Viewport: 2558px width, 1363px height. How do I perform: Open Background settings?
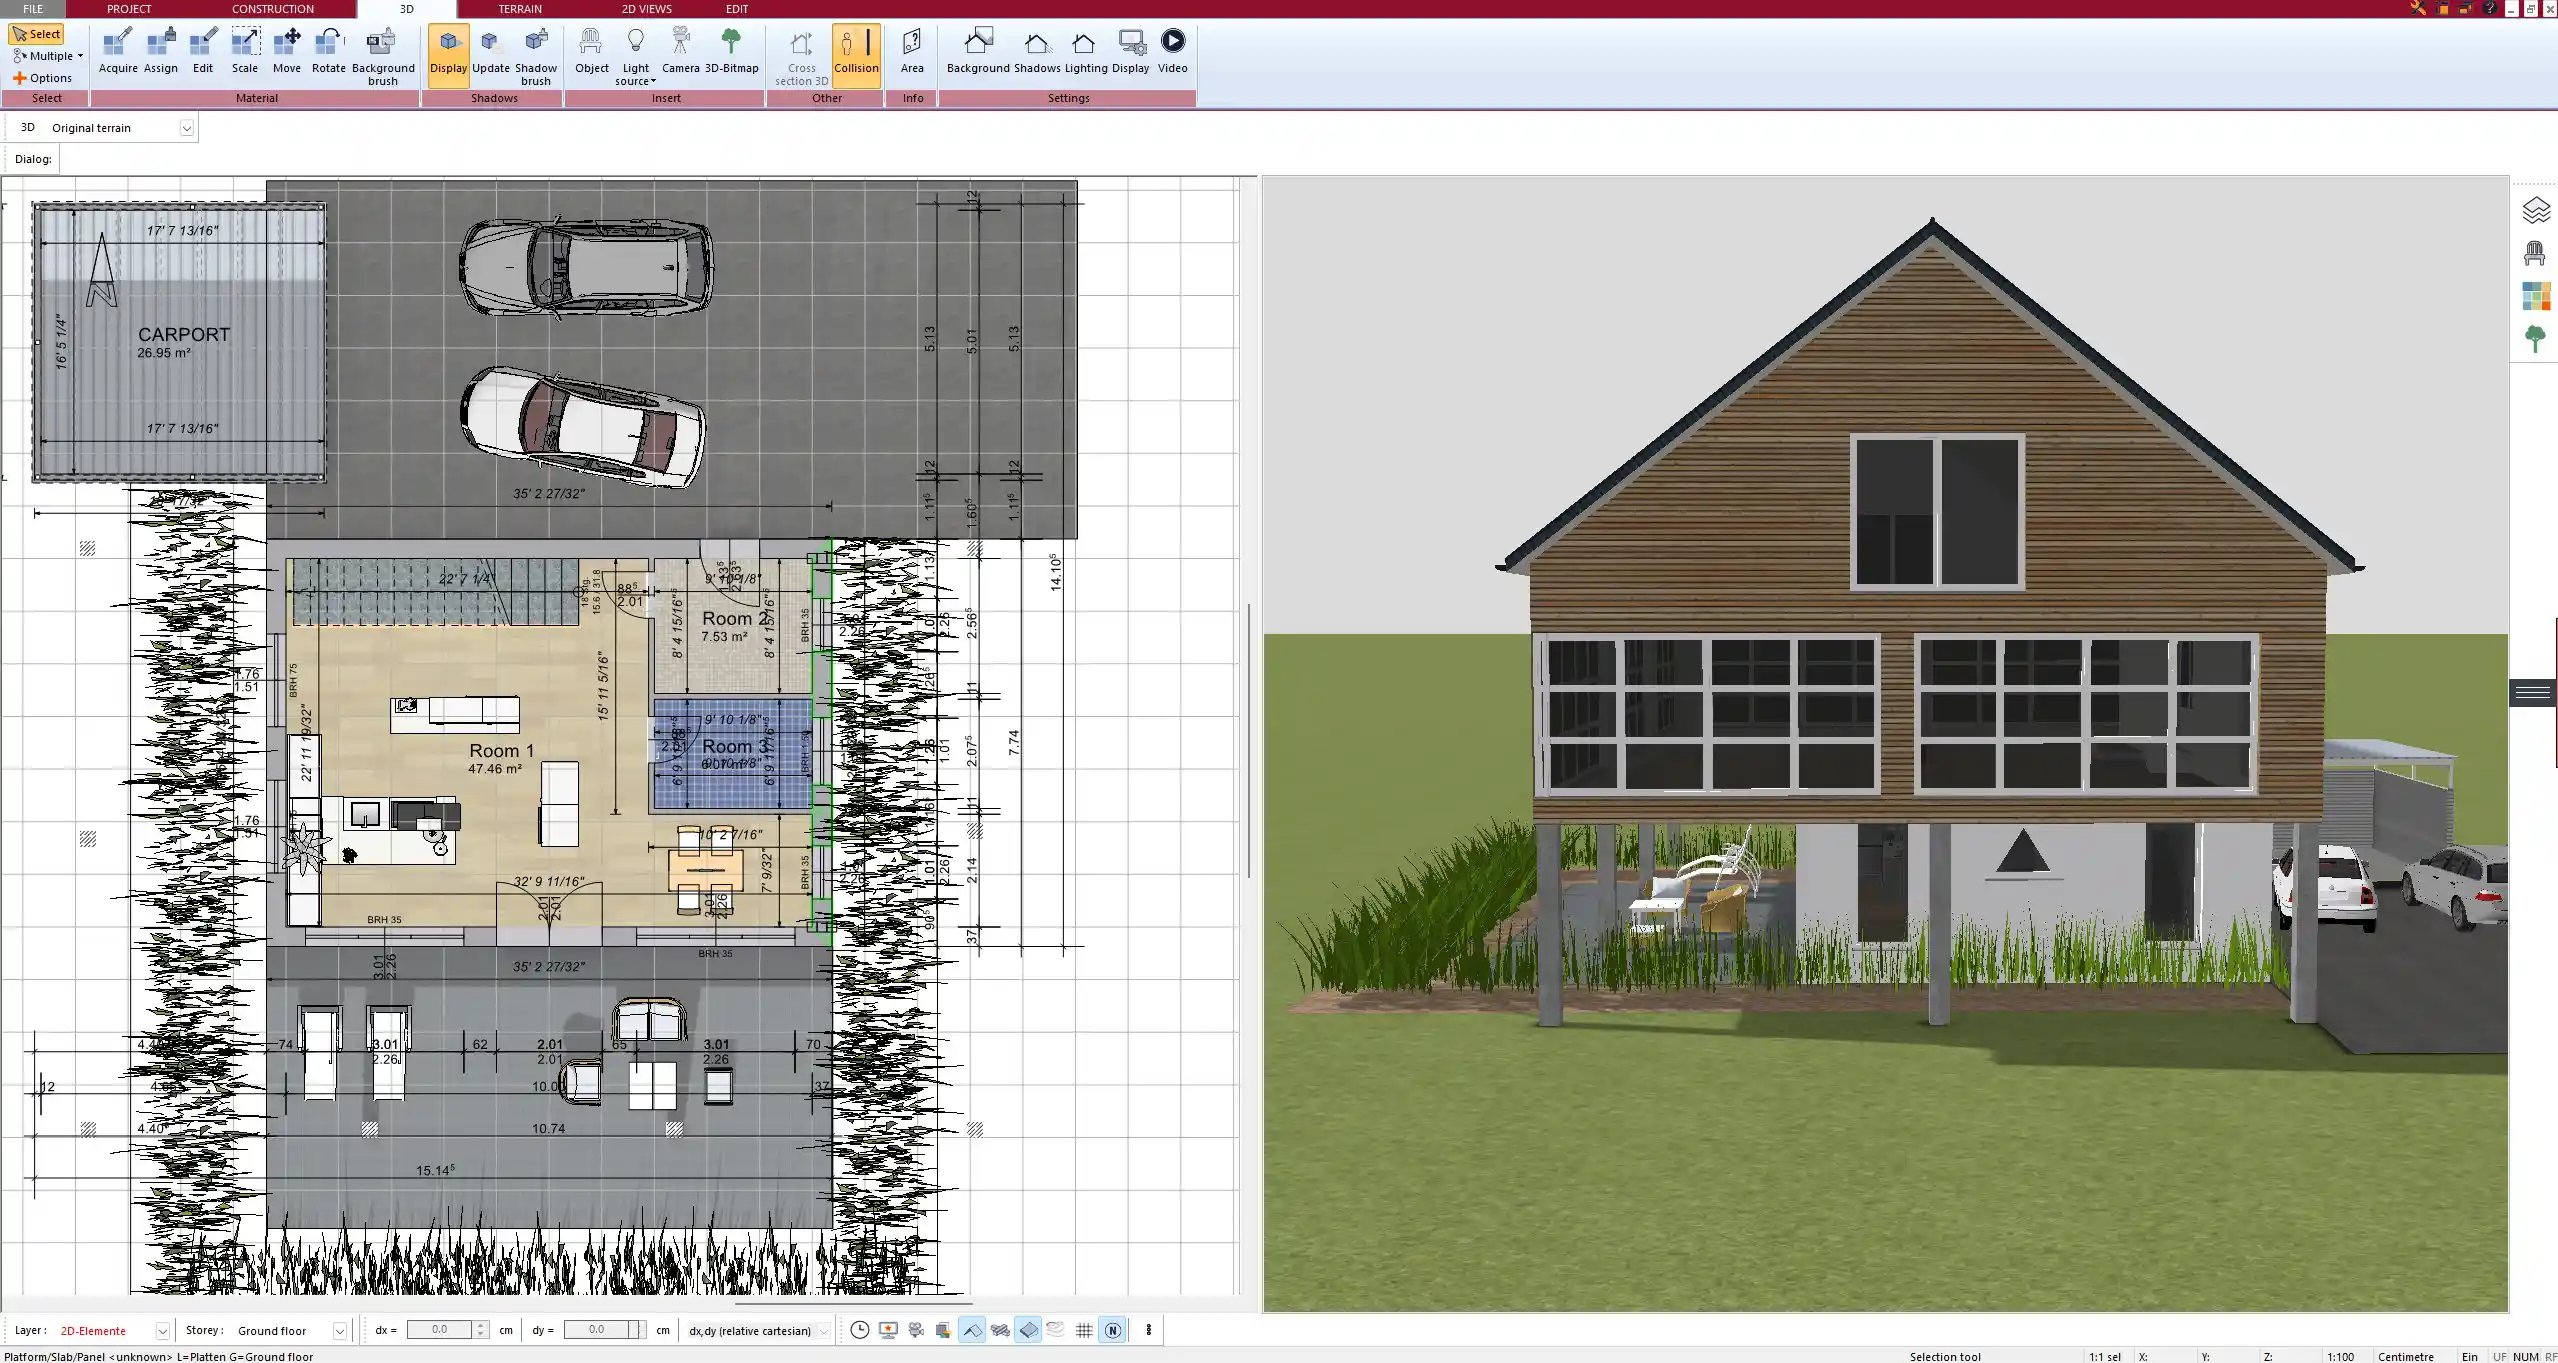tap(978, 51)
